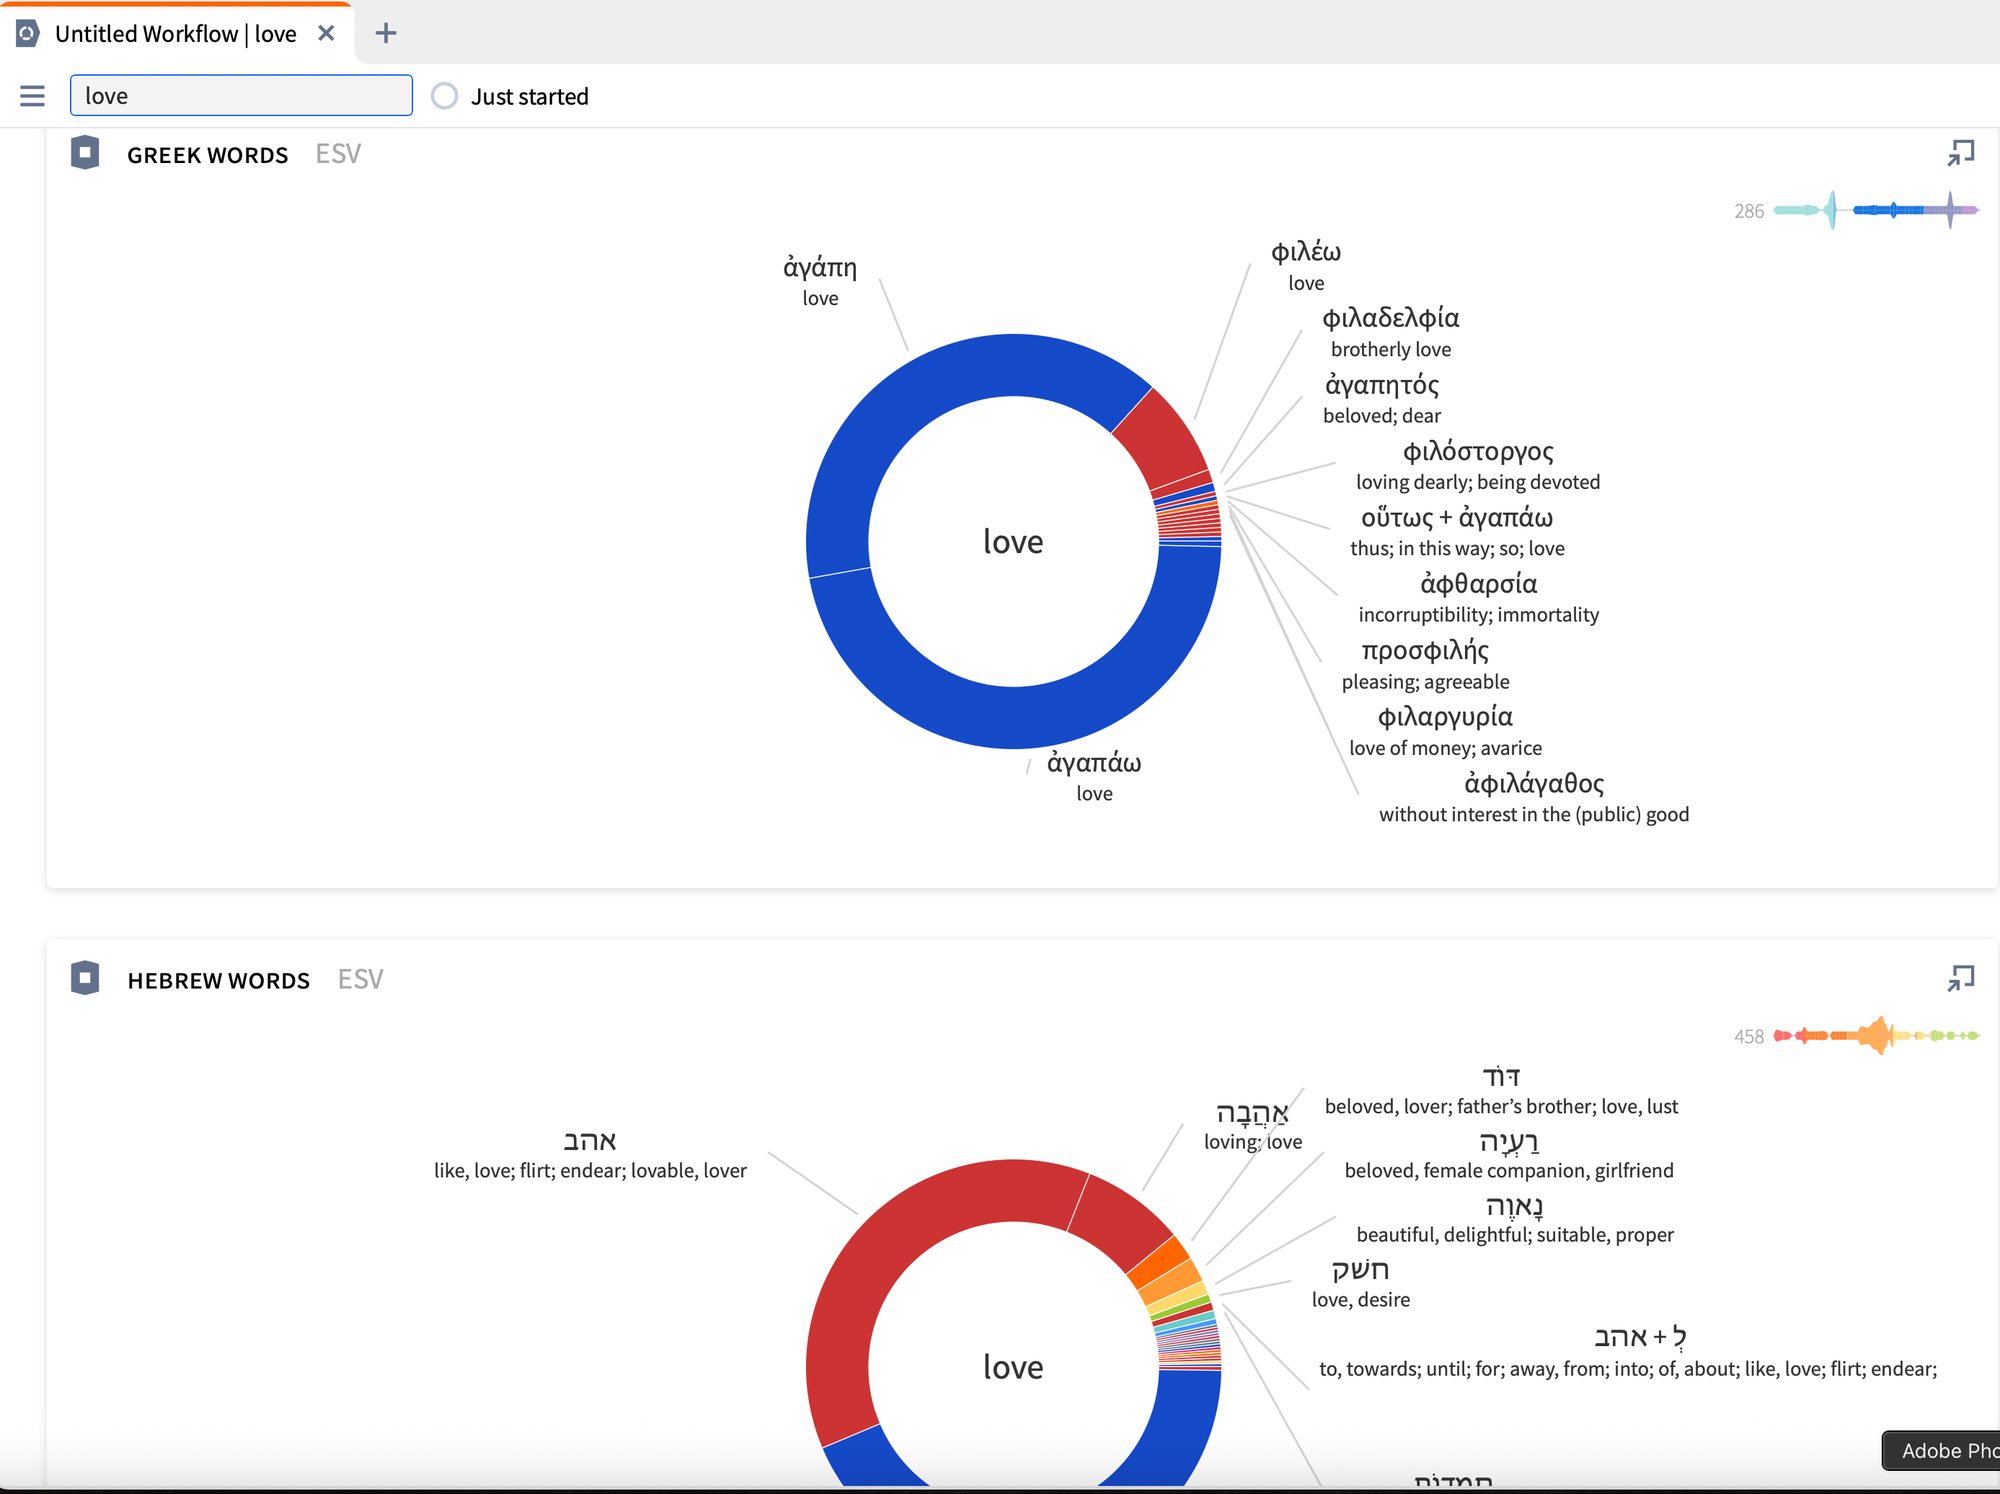Image resolution: width=2000 pixels, height=1494 pixels.
Task: Select the ἀγαπάω label below the ring
Action: 1094,777
